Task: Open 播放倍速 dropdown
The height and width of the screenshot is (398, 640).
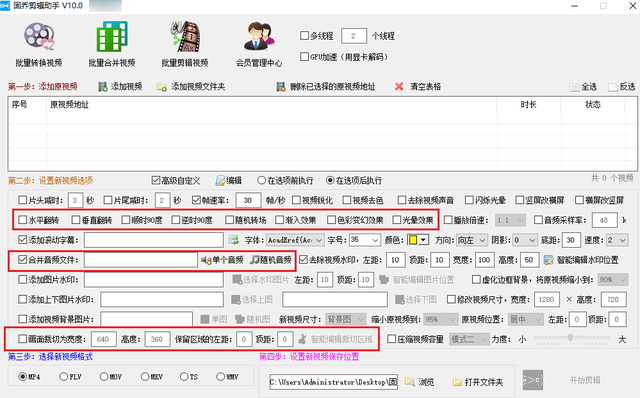Action: tap(510, 220)
